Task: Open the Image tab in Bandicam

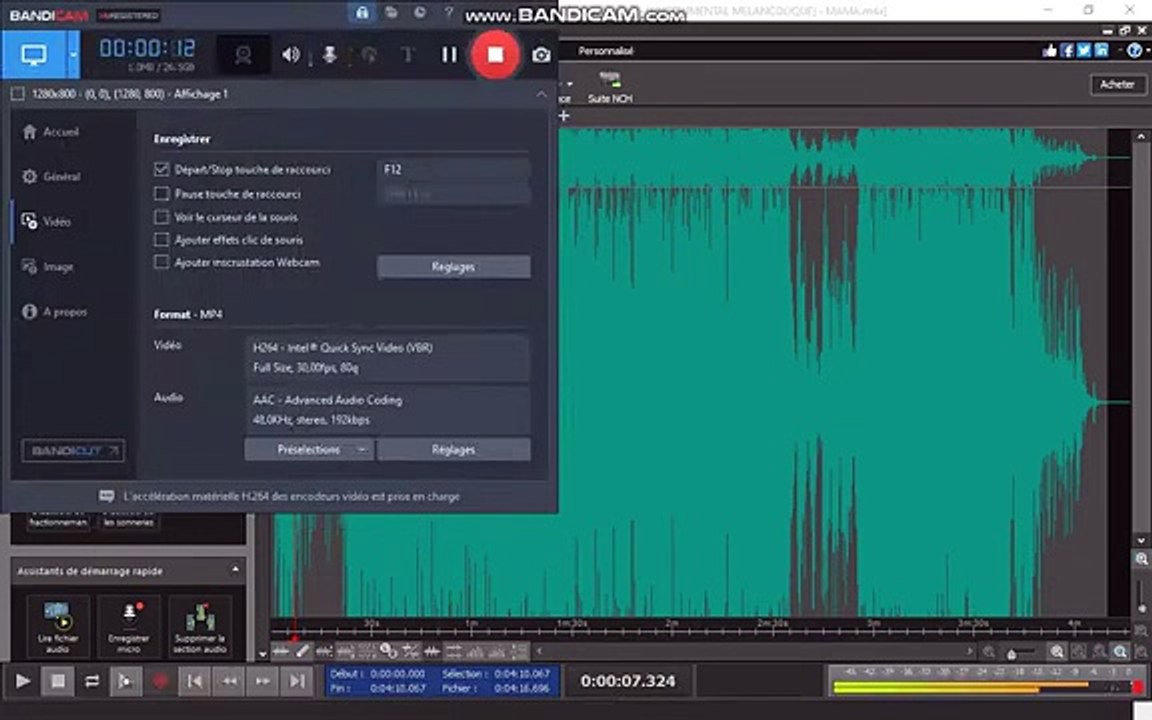Action: [x=48, y=267]
